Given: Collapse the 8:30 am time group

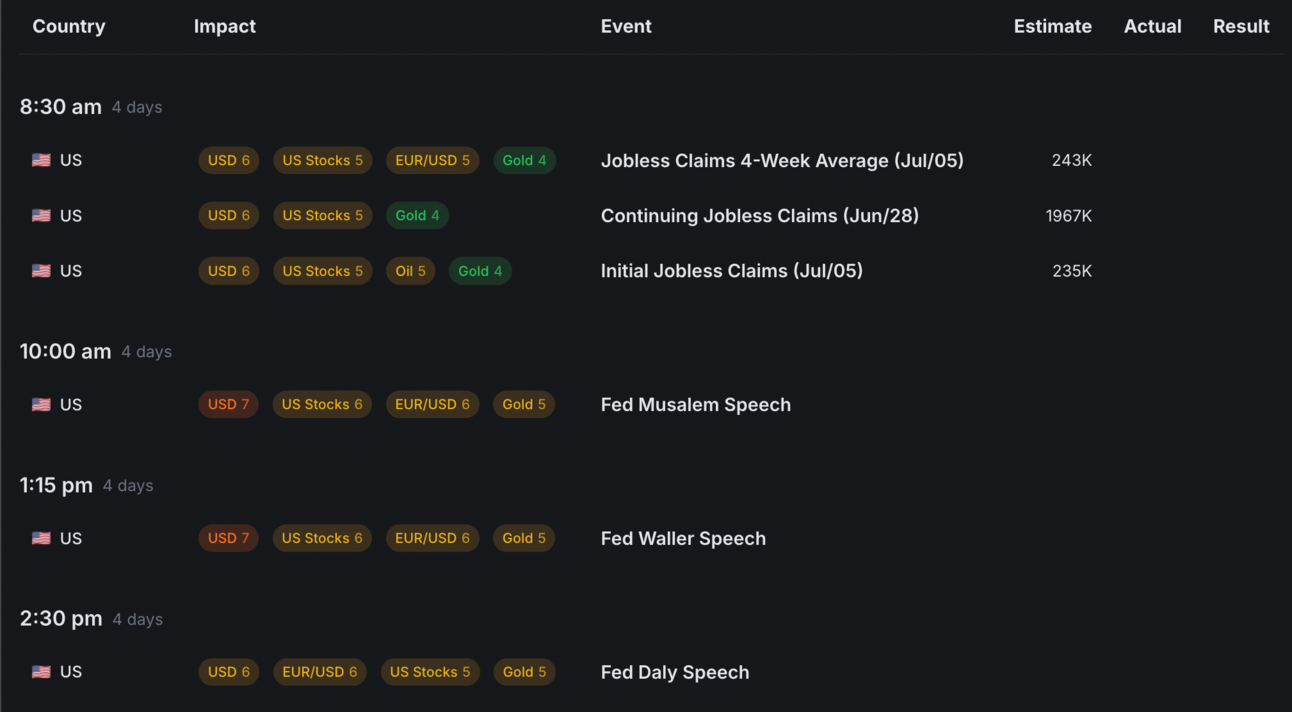Looking at the screenshot, I should (x=61, y=107).
